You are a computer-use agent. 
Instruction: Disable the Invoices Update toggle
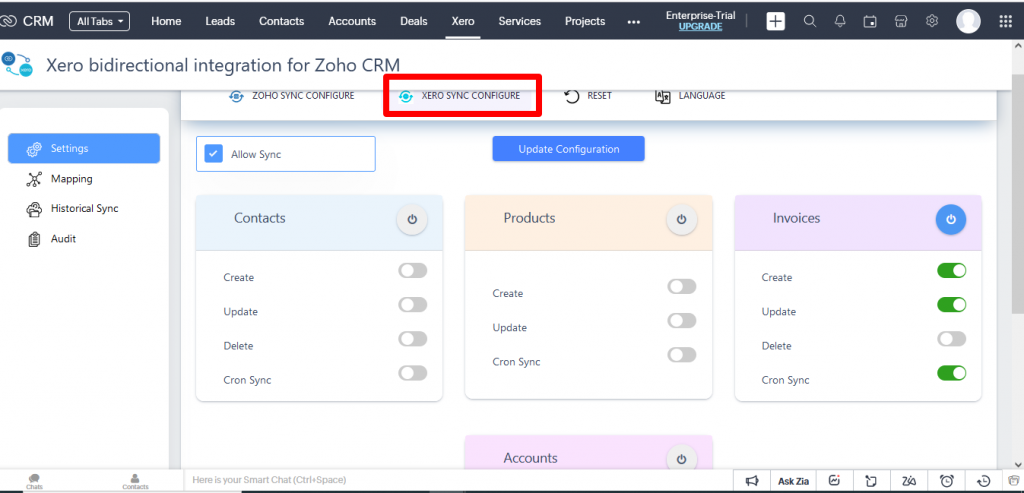952,305
